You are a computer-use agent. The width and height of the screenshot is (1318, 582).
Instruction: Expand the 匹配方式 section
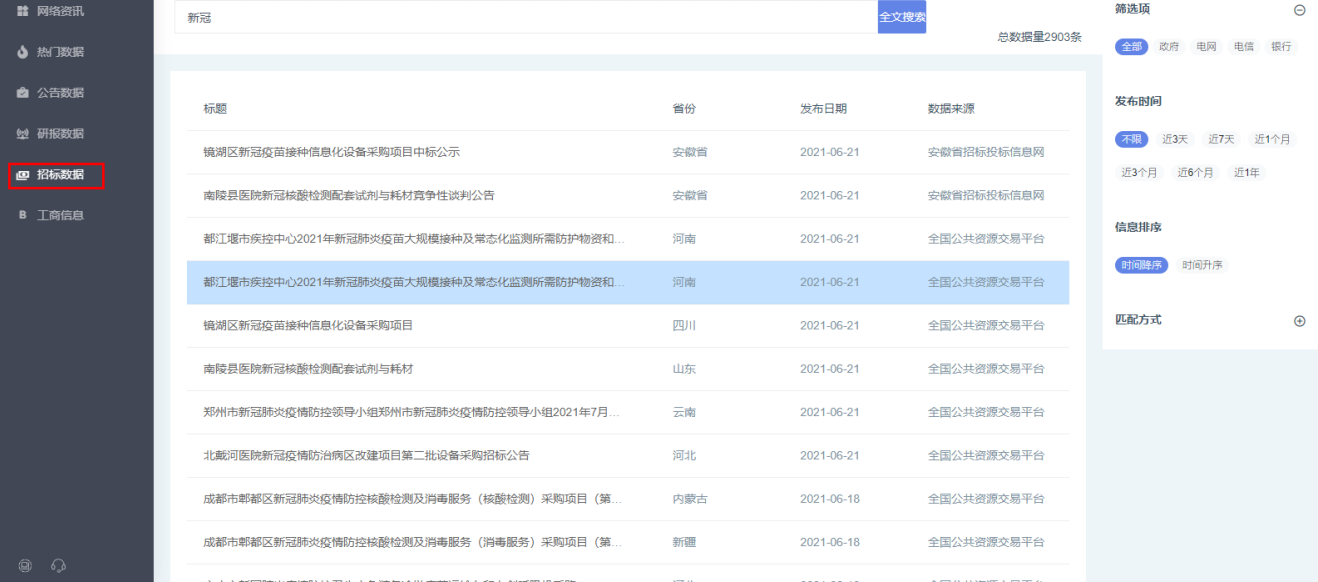pyautogui.click(x=1299, y=321)
